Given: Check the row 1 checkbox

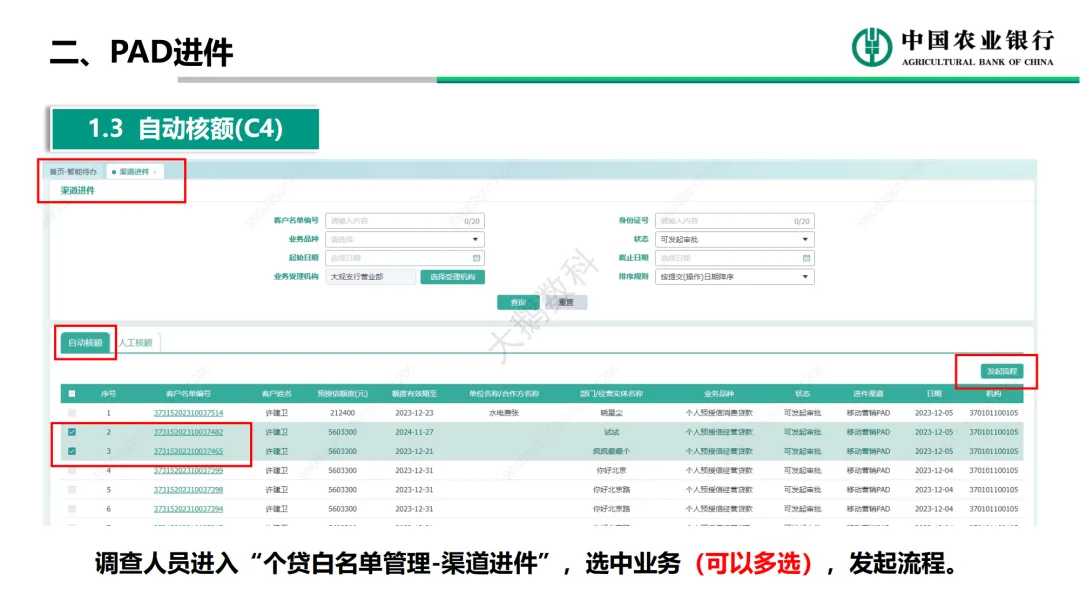Looking at the screenshot, I should click(71, 413).
